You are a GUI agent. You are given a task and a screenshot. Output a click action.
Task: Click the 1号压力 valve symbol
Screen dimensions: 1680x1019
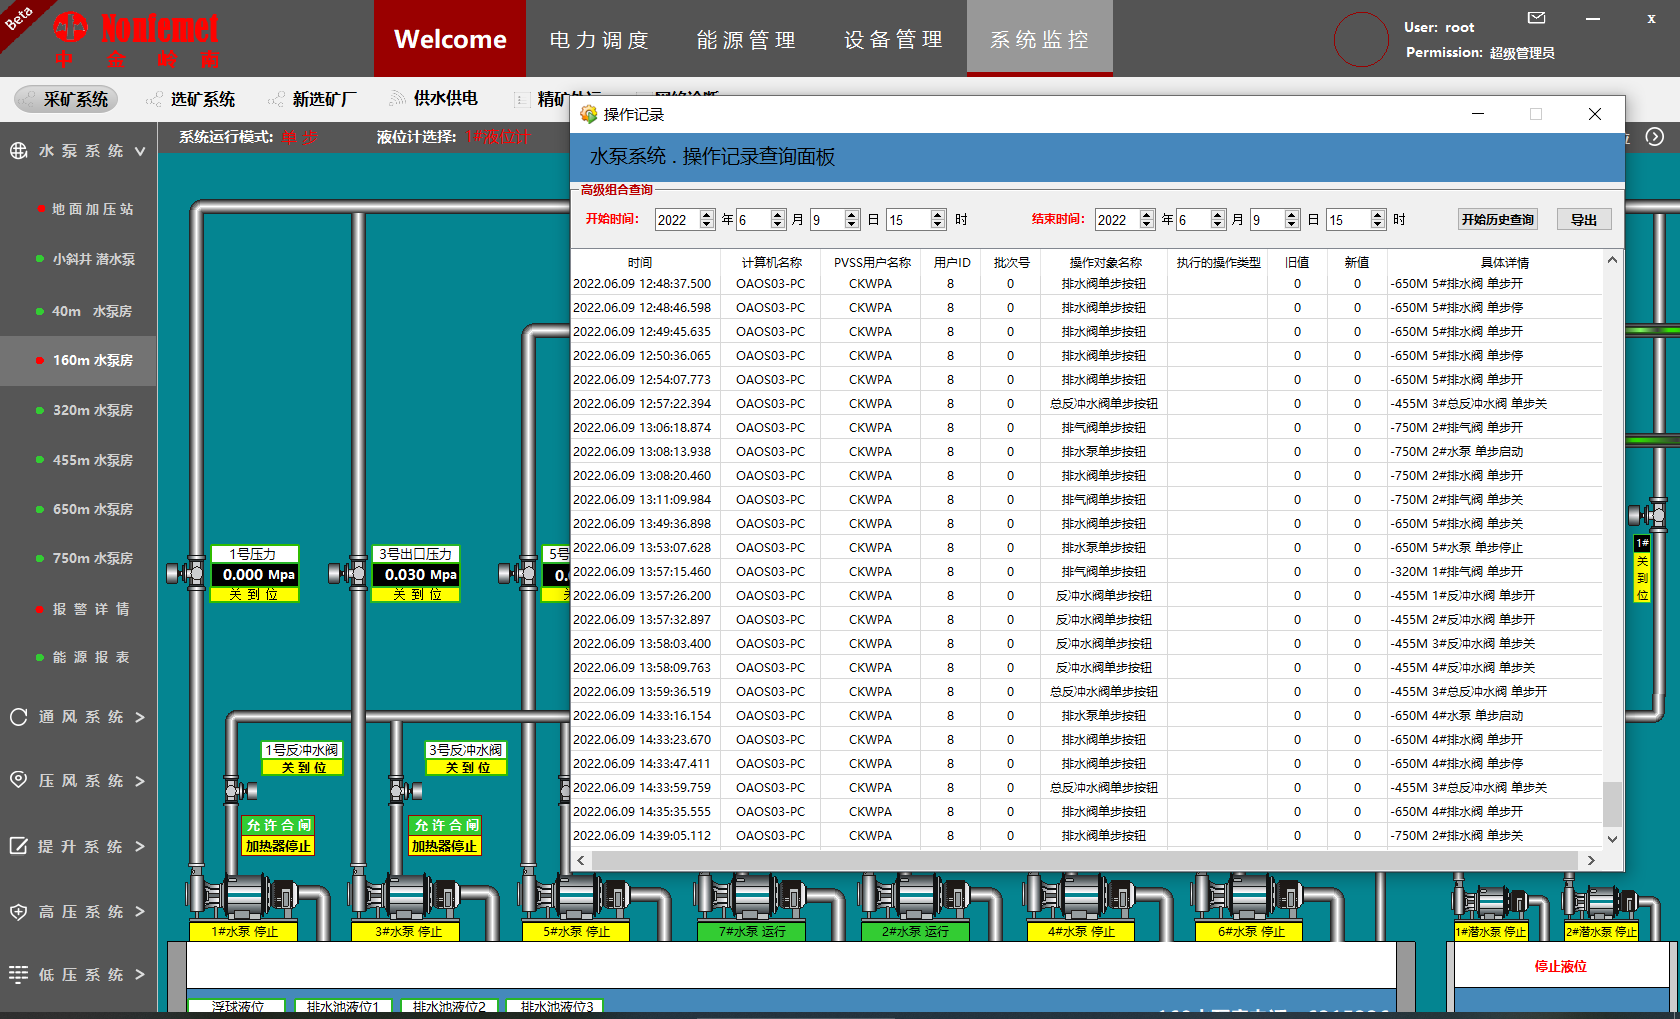point(186,573)
